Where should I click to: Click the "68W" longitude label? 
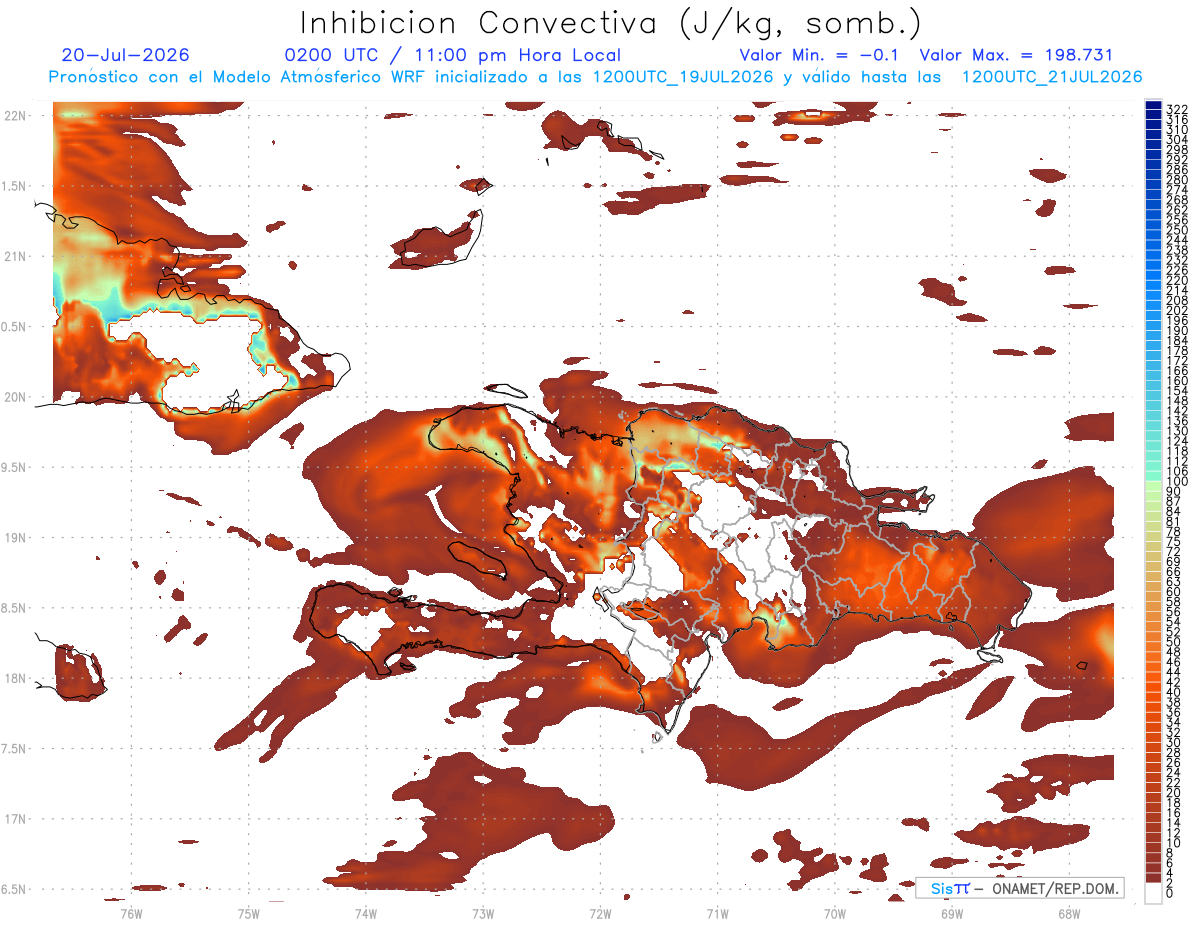pos(1069,913)
